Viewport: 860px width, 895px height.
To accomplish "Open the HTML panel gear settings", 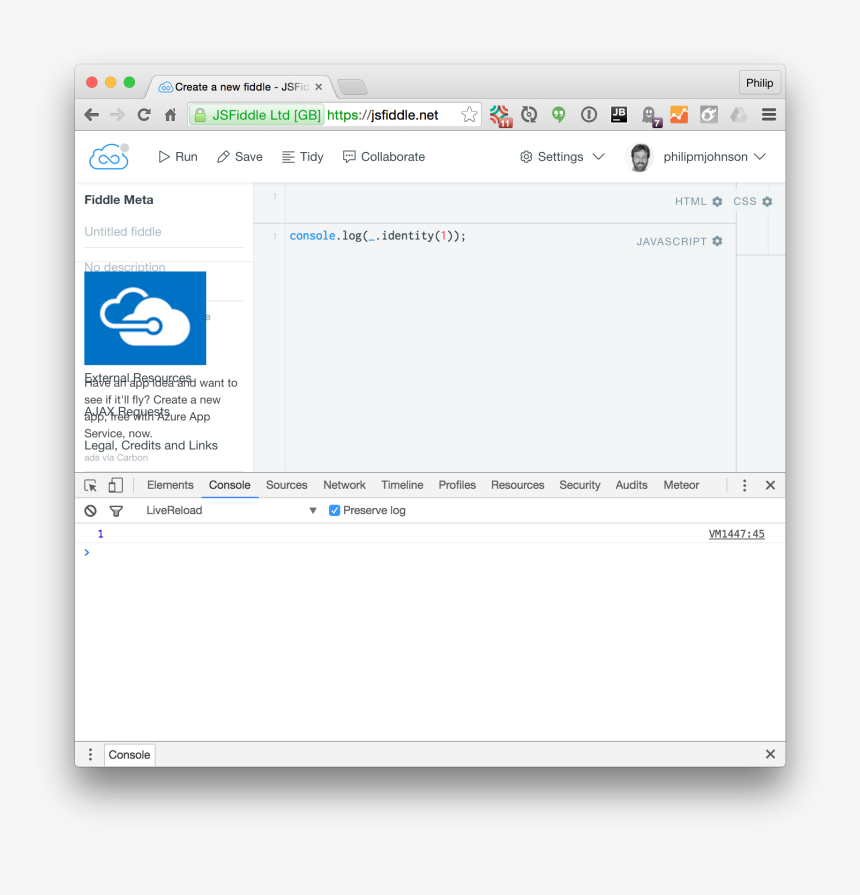I will (x=717, y=202).
